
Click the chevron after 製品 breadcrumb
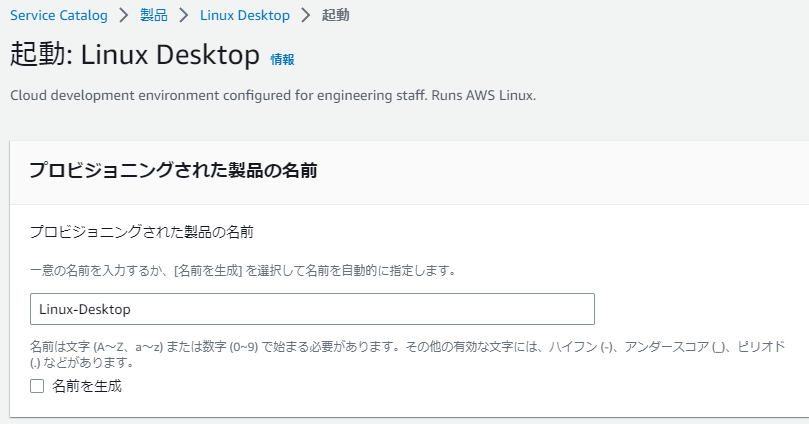pyautogui.click(x=184, y=15)
